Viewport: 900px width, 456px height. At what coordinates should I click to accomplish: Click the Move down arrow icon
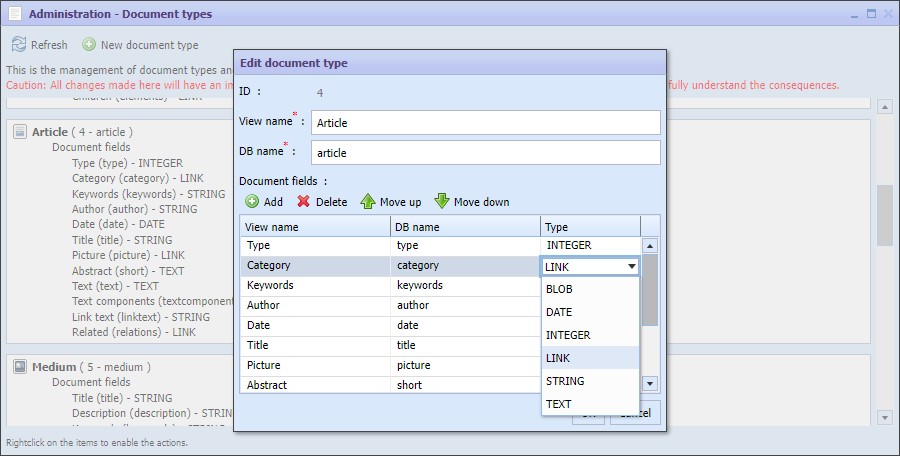coord(442,202)
